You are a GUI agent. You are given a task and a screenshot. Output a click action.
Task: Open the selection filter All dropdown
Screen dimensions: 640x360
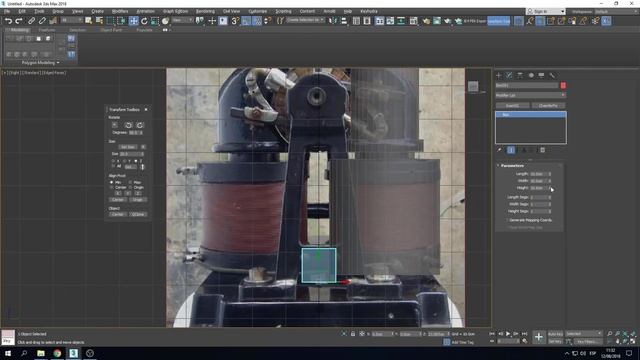(x=71, y=20)
